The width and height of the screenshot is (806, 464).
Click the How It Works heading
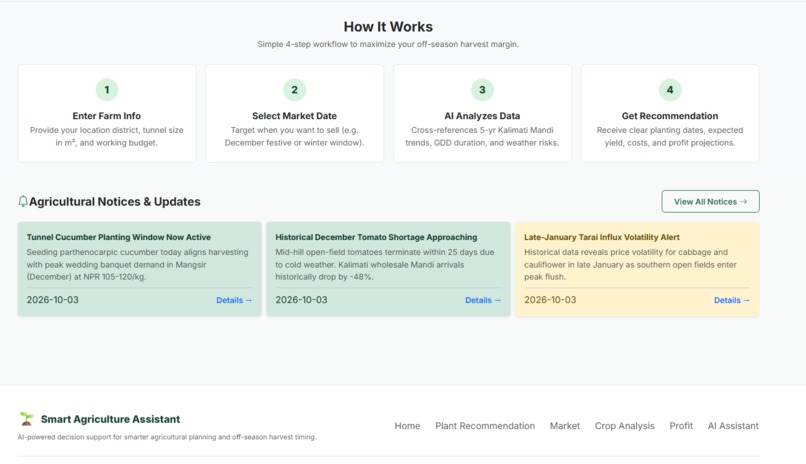tap(388, 27)
